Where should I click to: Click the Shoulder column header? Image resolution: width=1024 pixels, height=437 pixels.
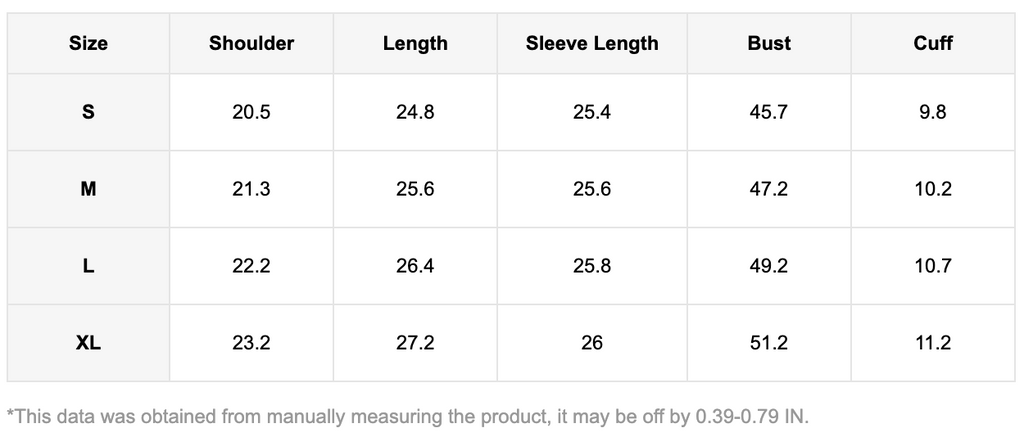pyautogui.click(x=251, y=43)
